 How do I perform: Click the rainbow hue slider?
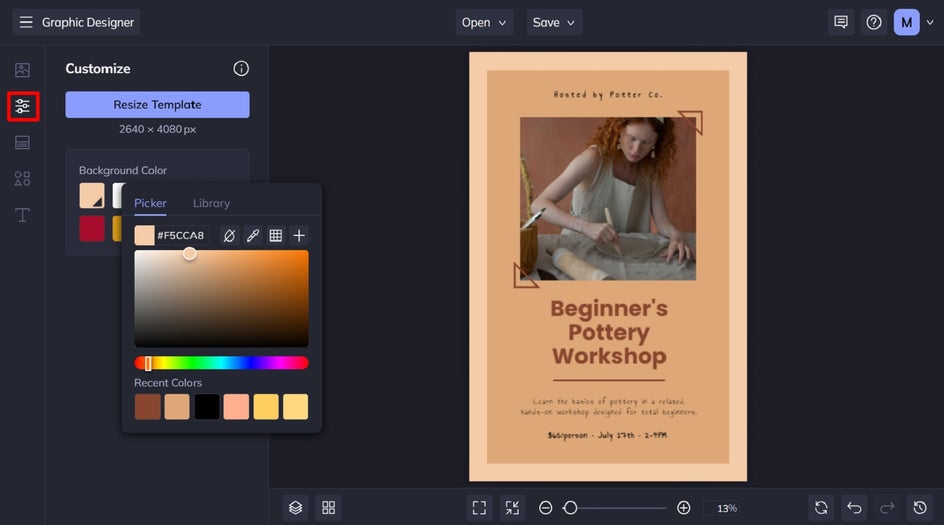click(x=221, y=363)
